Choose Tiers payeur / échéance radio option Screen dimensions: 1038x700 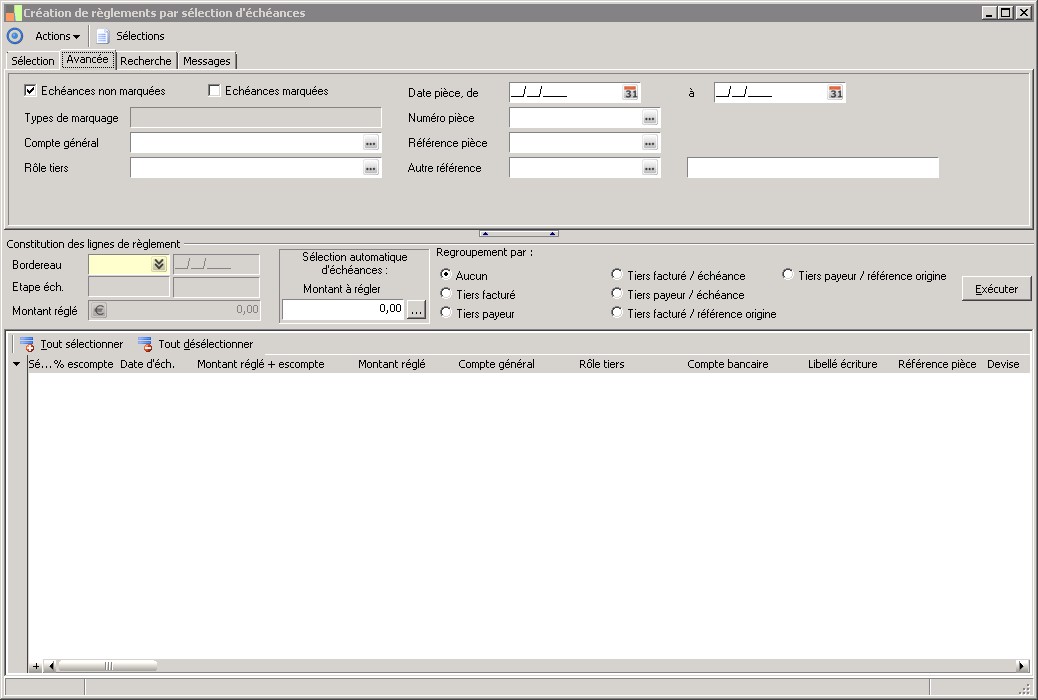[617, 294]
